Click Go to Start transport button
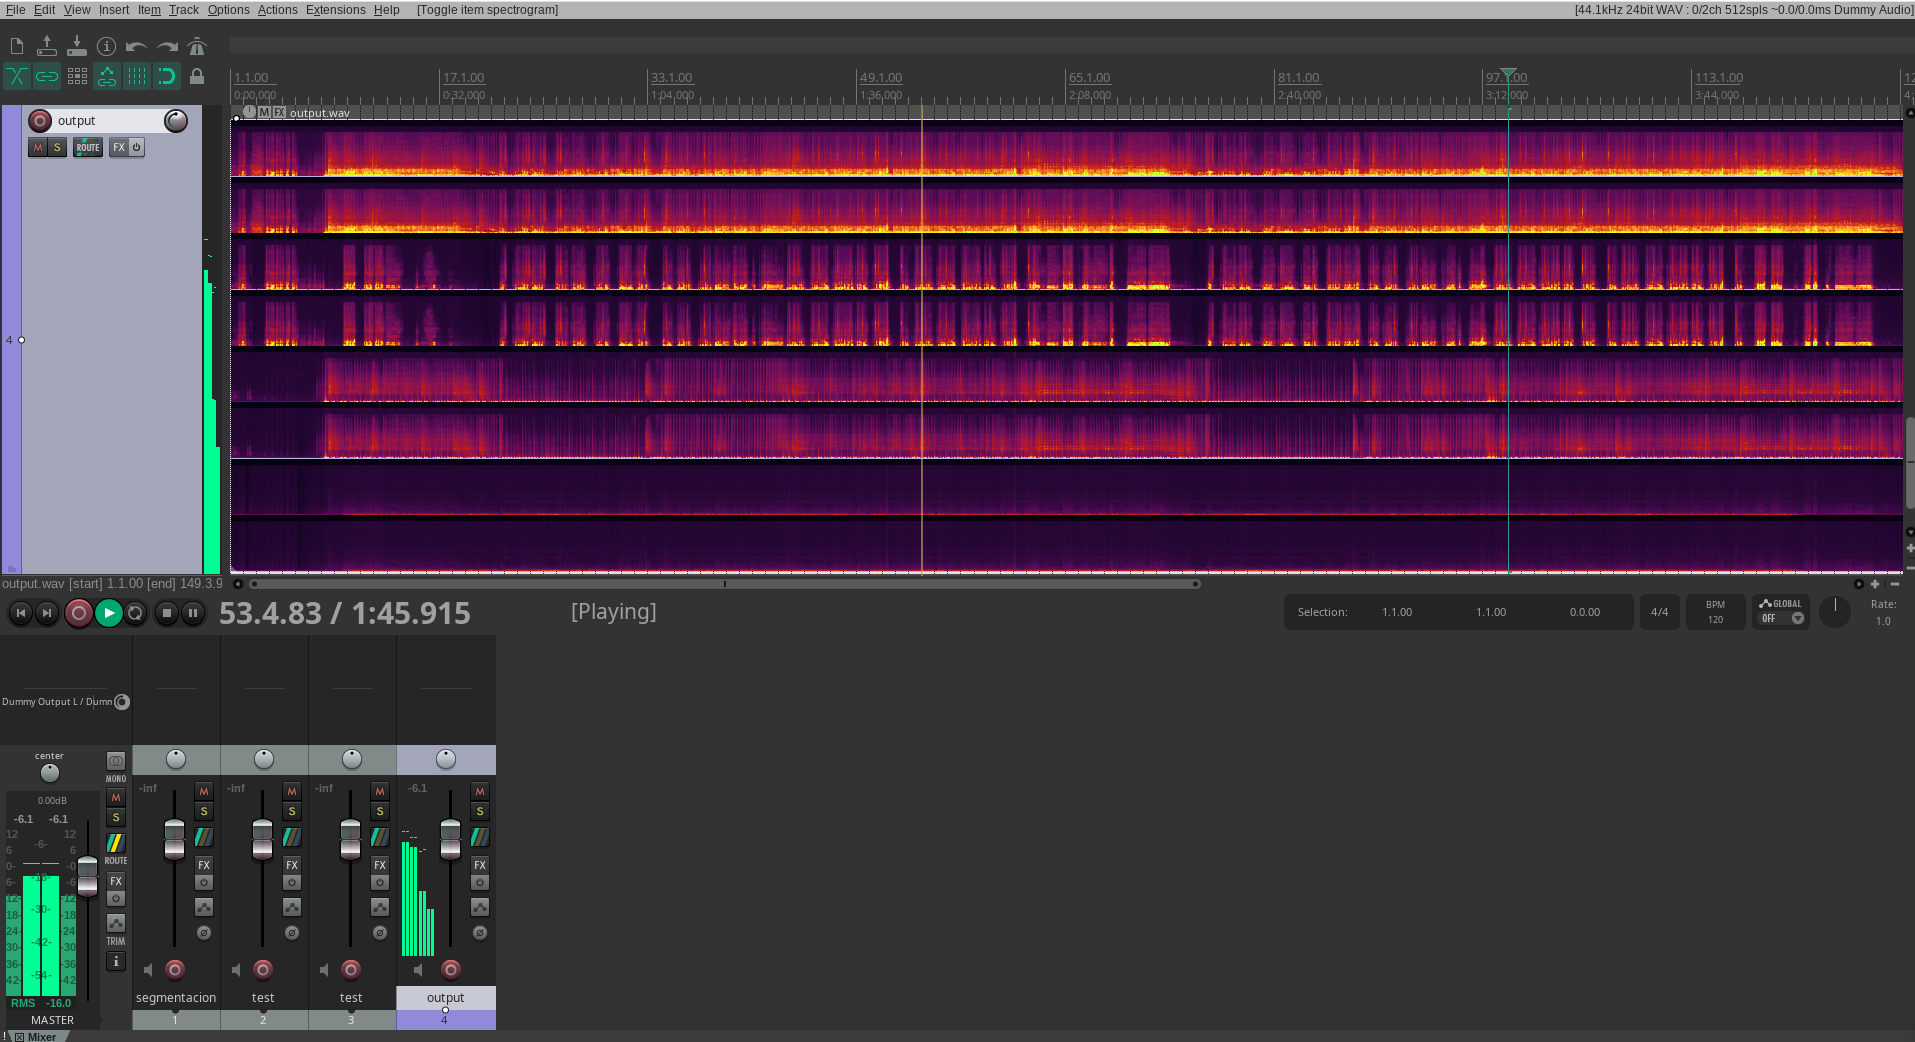 pyautogui.click(x=21, y=613)
